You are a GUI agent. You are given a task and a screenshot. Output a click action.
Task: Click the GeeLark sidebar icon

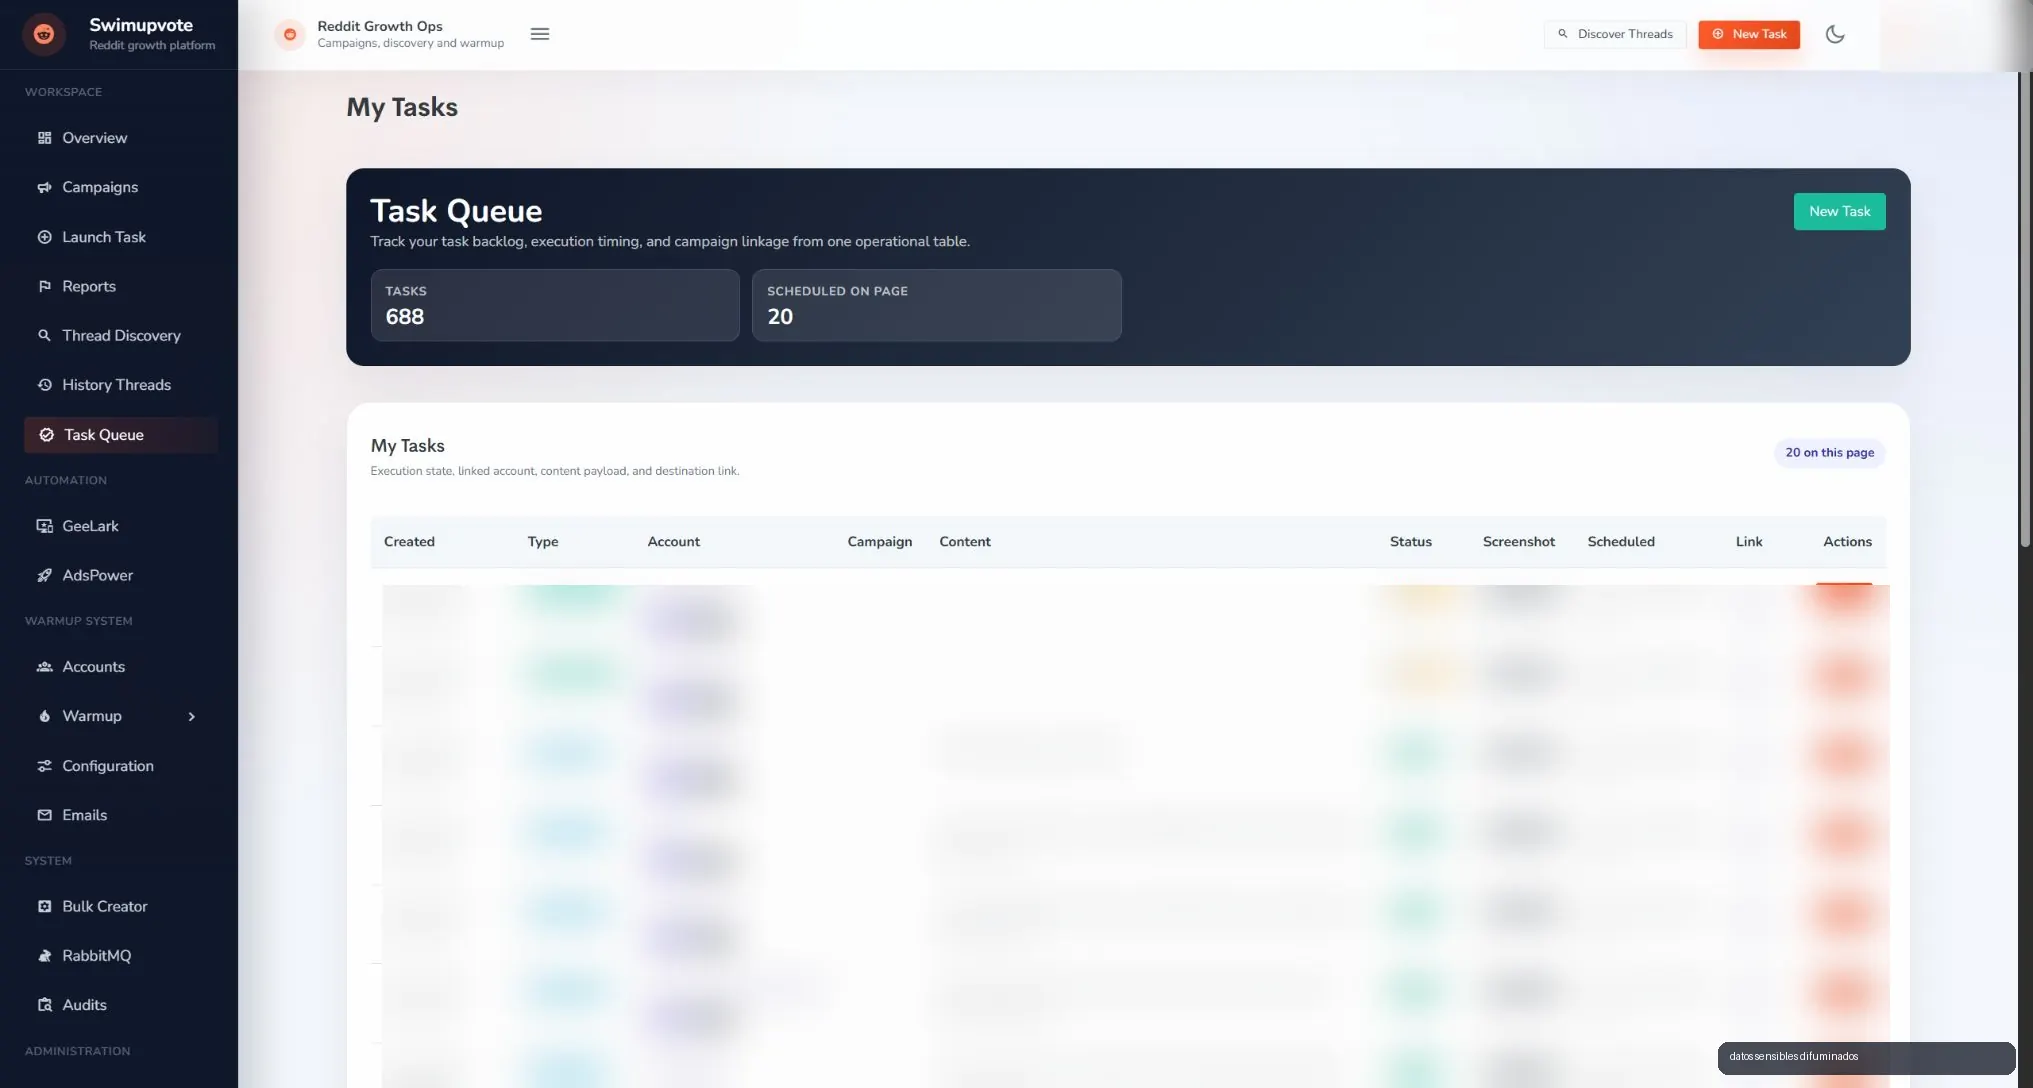pos(44,526)
